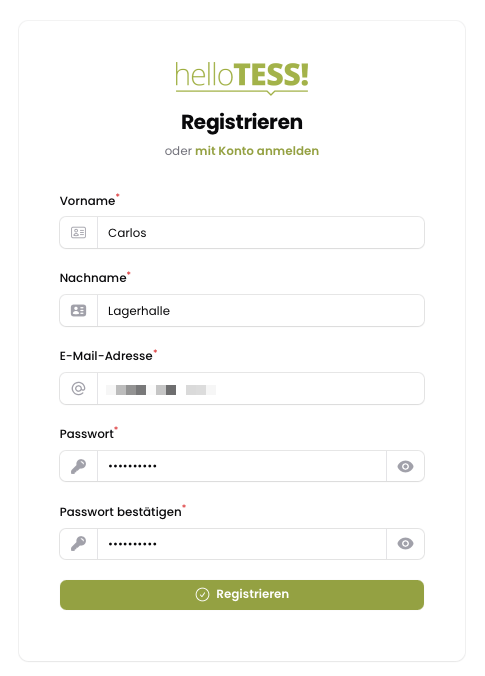Click the Vorname label
The width and height of the screenshot is (485, 676).
(x=88, y=201)
